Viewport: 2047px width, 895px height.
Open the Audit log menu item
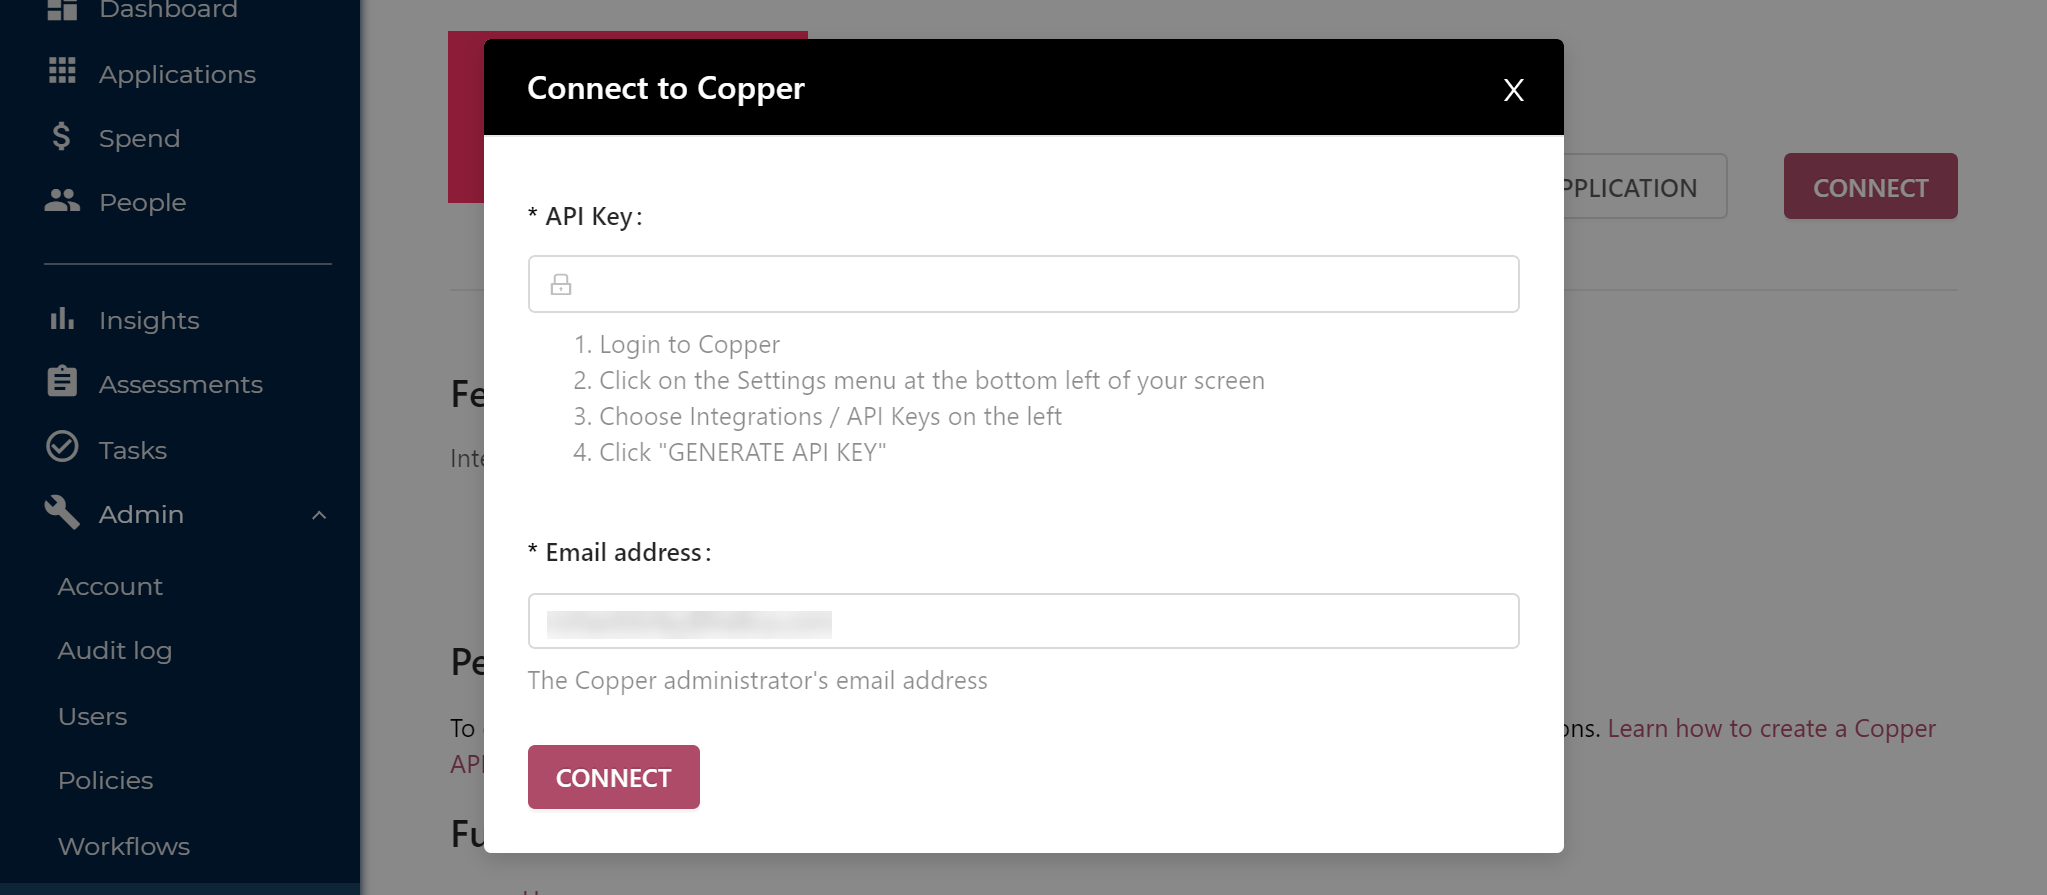[115, 651]
